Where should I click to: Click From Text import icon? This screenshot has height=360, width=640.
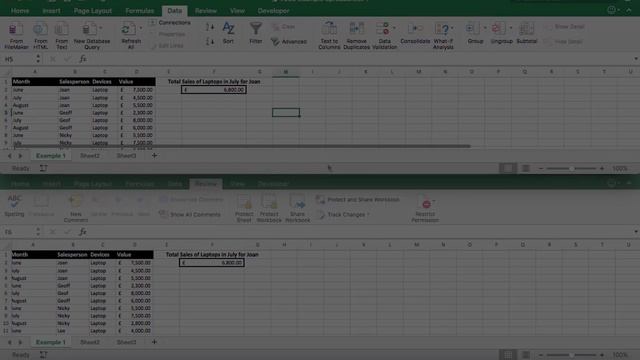pyautogui.click(x=62, y=36)
